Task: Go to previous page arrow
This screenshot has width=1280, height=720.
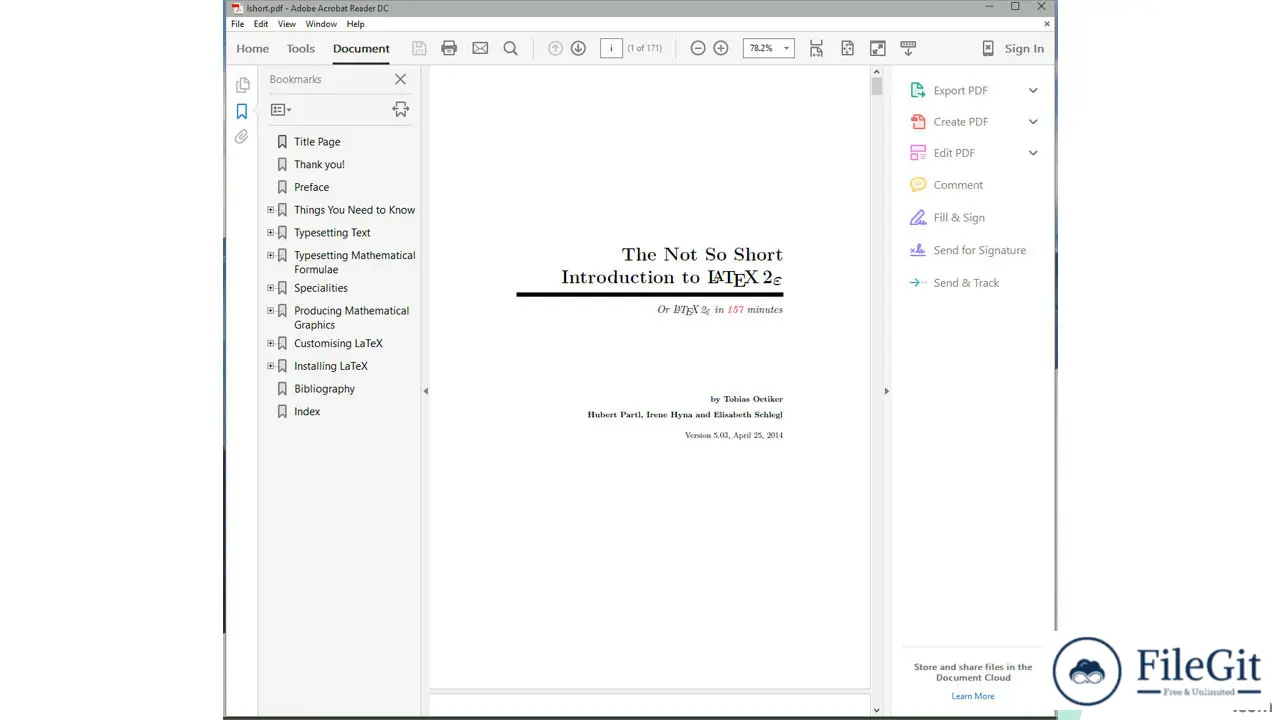Action: pyautogui.click(x=555, y=48)
